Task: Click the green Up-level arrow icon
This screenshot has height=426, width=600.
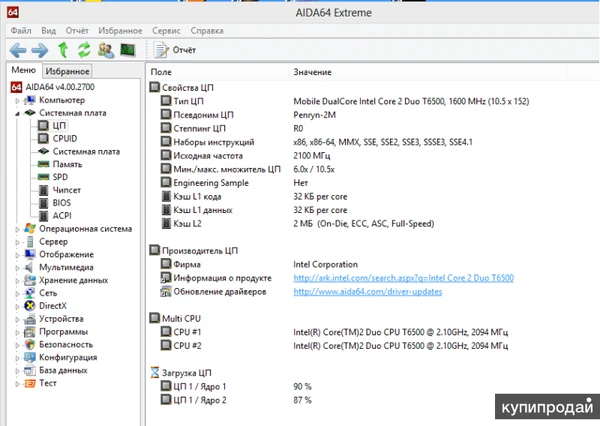Action: pos(63,50)
